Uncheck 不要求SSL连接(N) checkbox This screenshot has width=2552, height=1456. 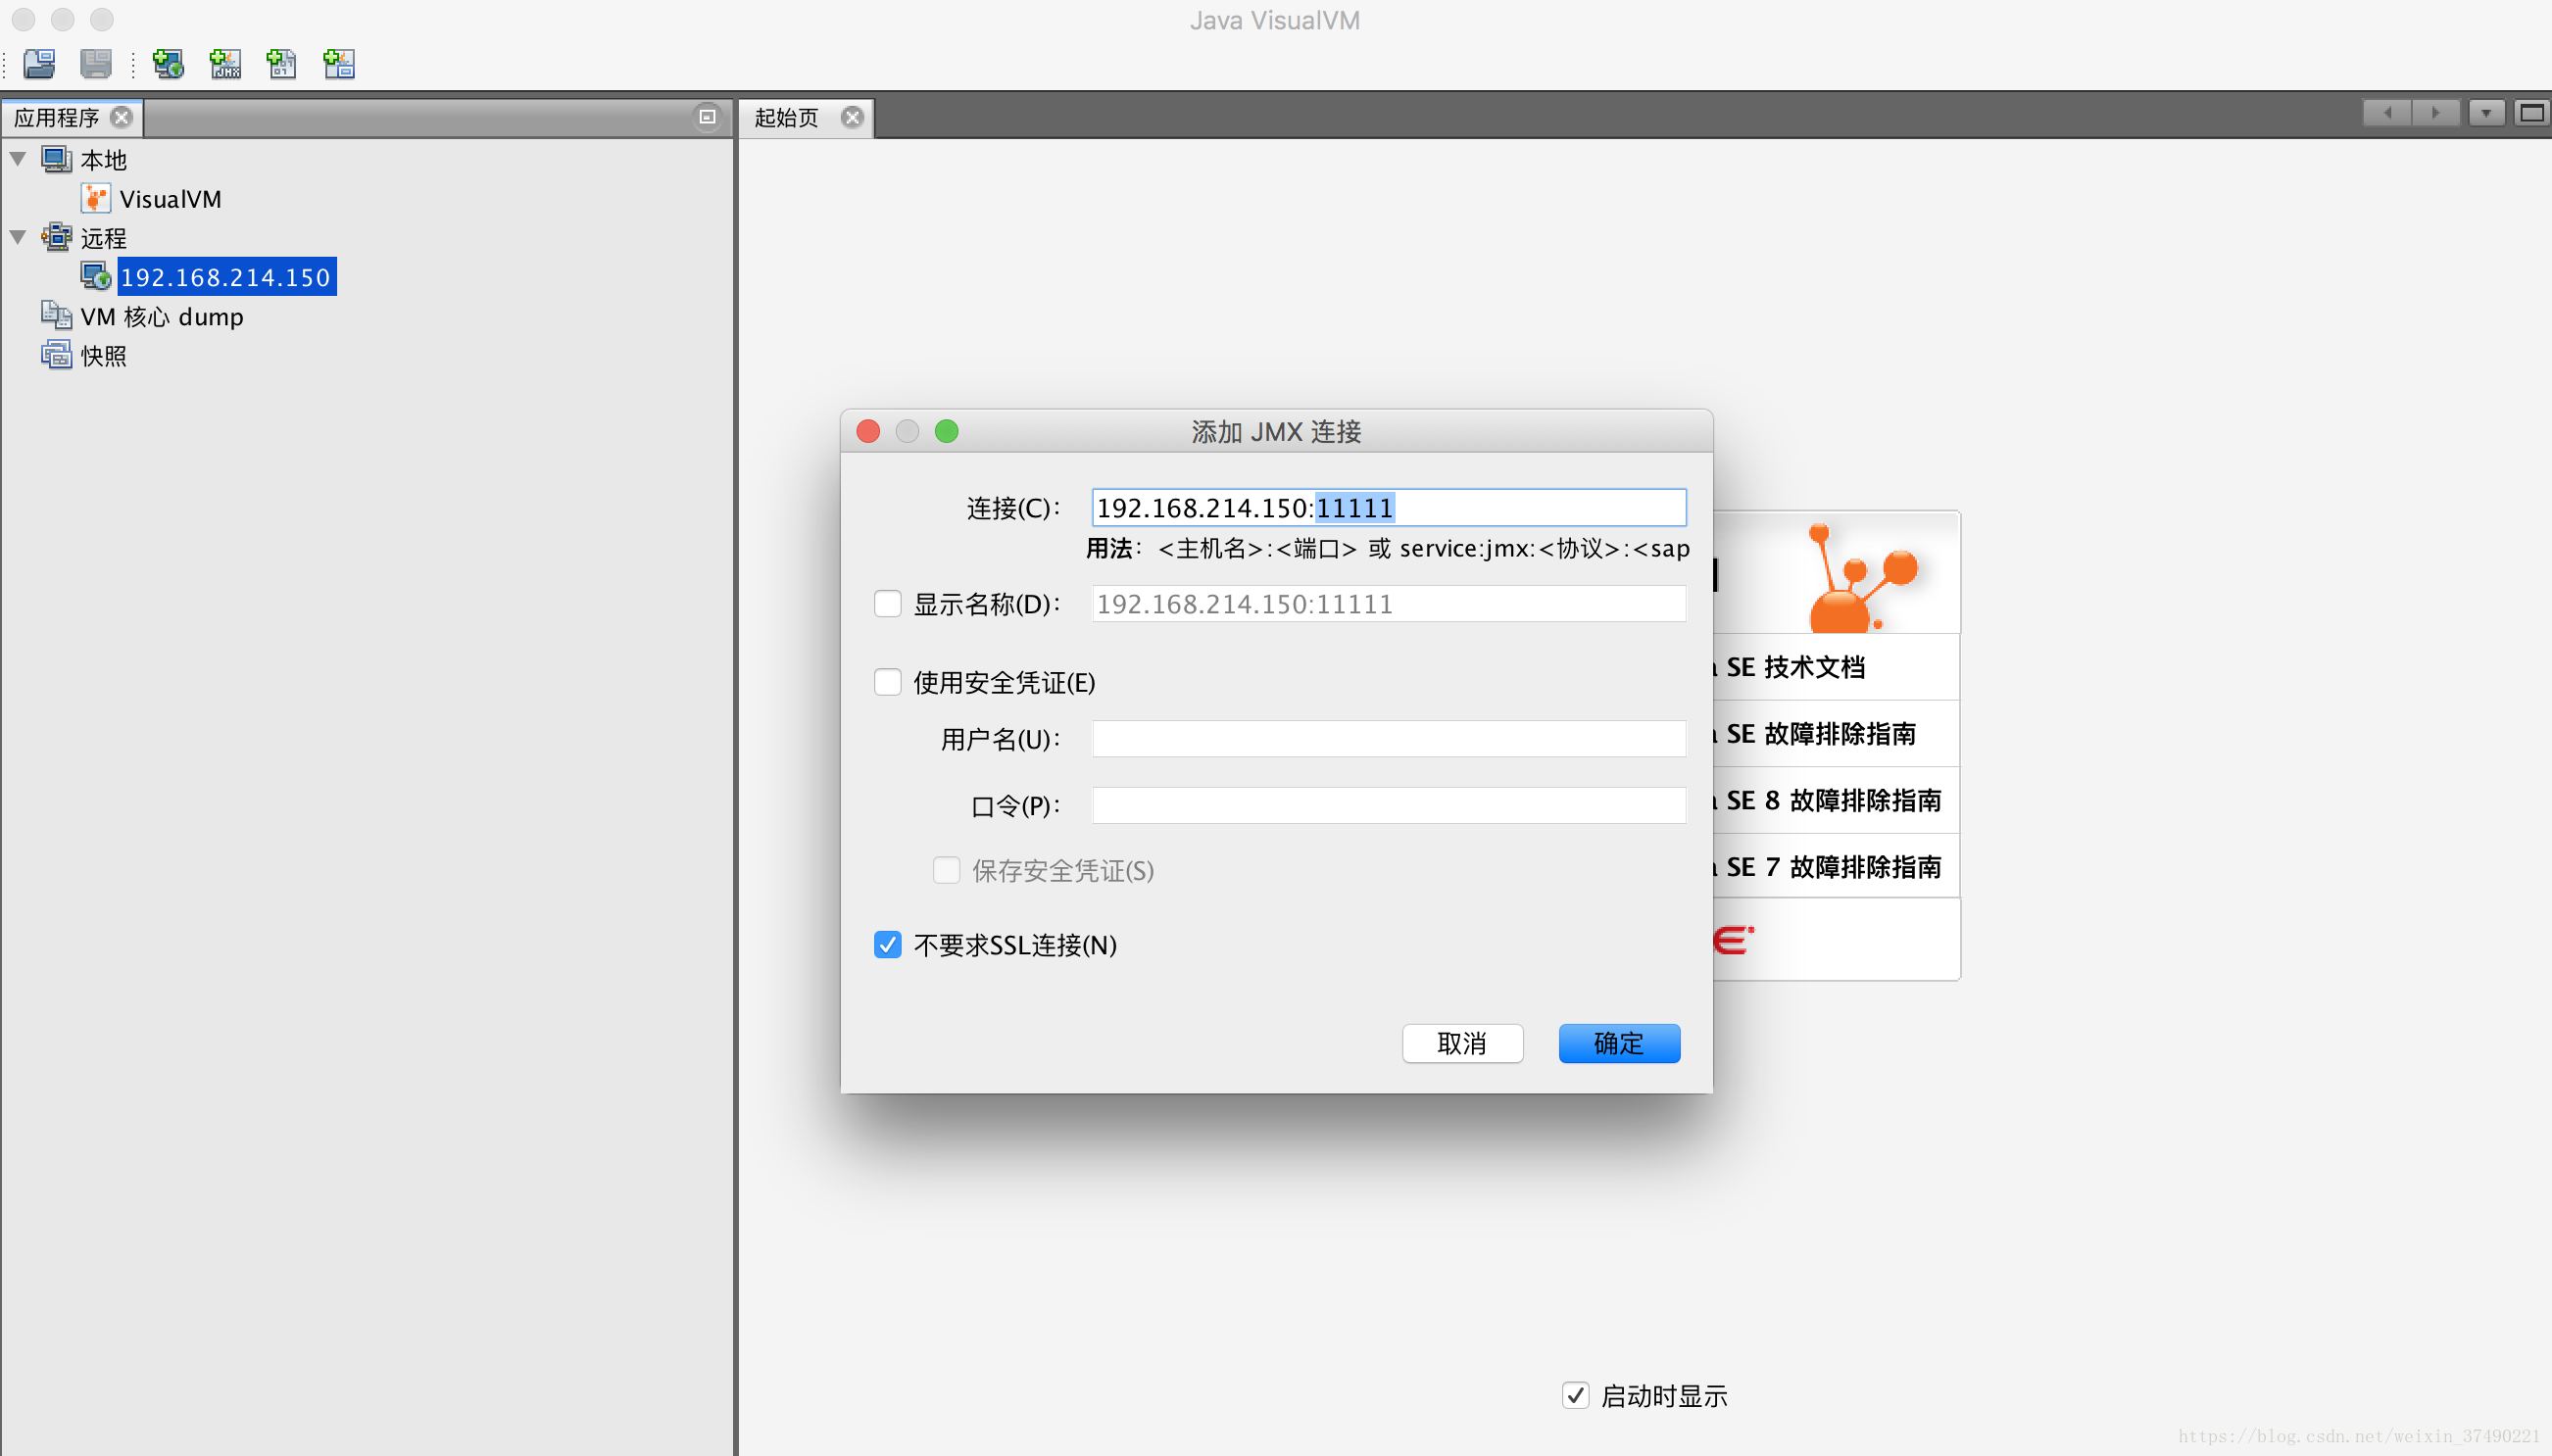pyautogui.click(x=887, y=945)
